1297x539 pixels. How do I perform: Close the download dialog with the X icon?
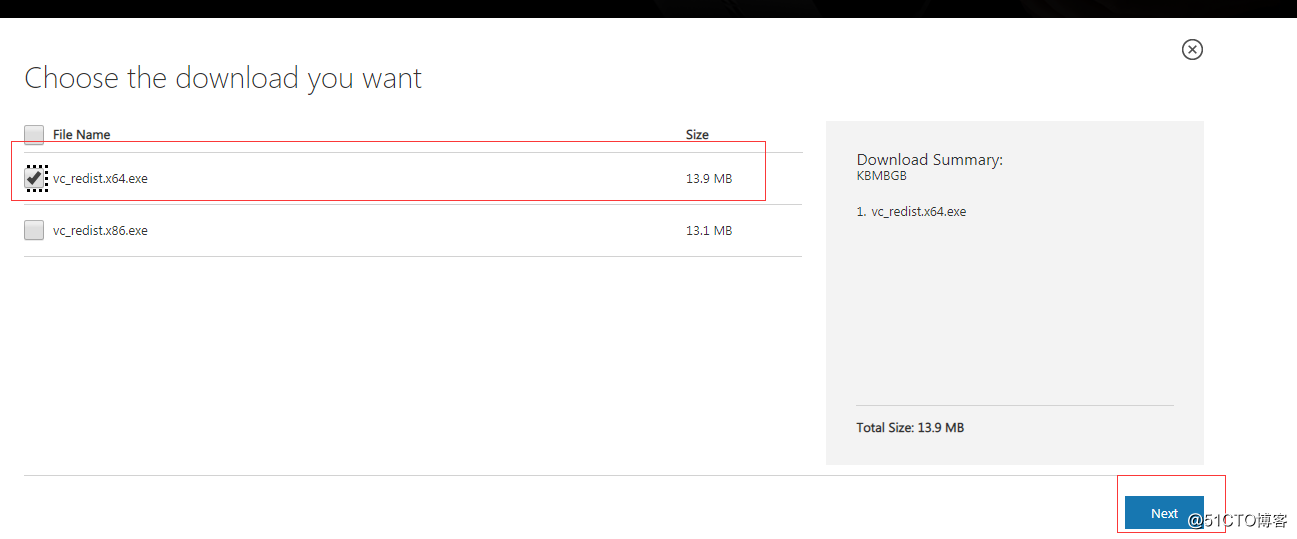1192,49
